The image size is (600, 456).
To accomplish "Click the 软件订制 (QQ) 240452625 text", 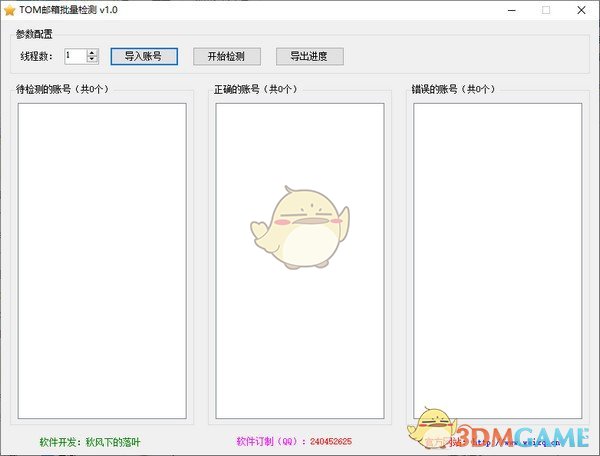I will click(x=294, y=441).
